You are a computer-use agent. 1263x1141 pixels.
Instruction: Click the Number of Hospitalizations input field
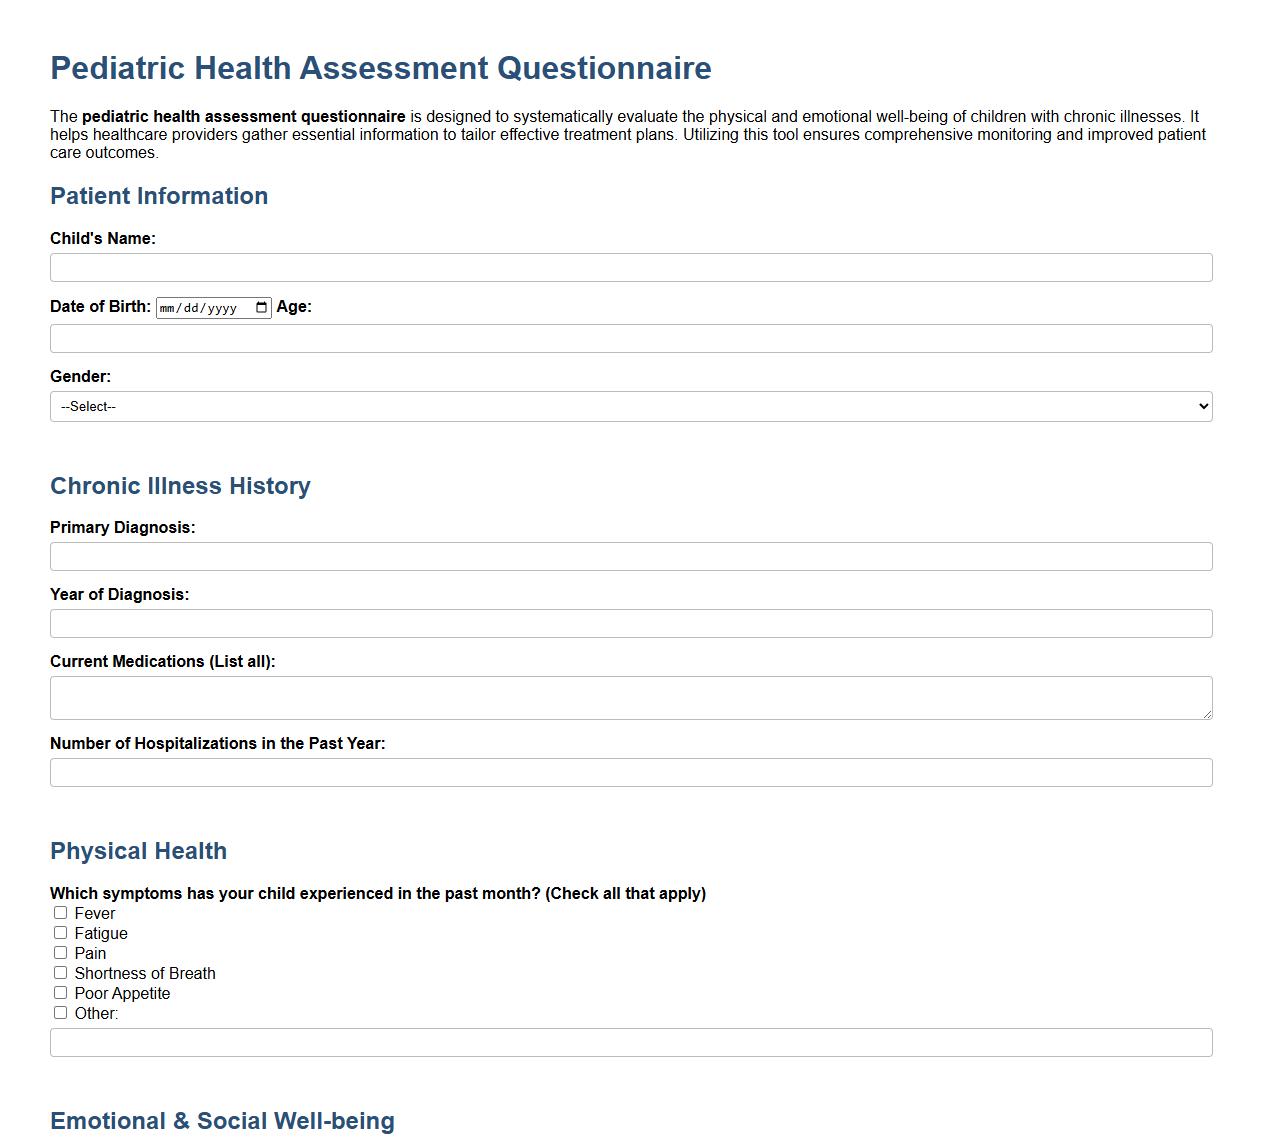[x=630, y=772]
